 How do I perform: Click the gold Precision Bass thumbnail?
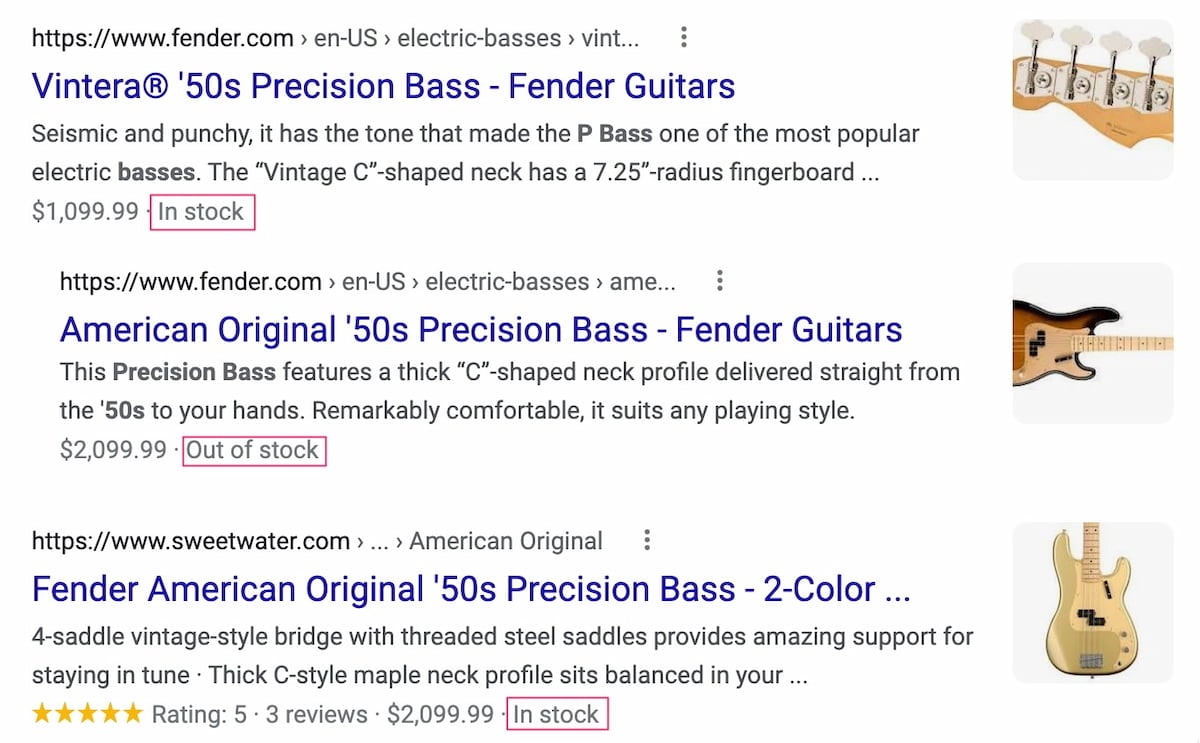click(x=1093, y=602)
